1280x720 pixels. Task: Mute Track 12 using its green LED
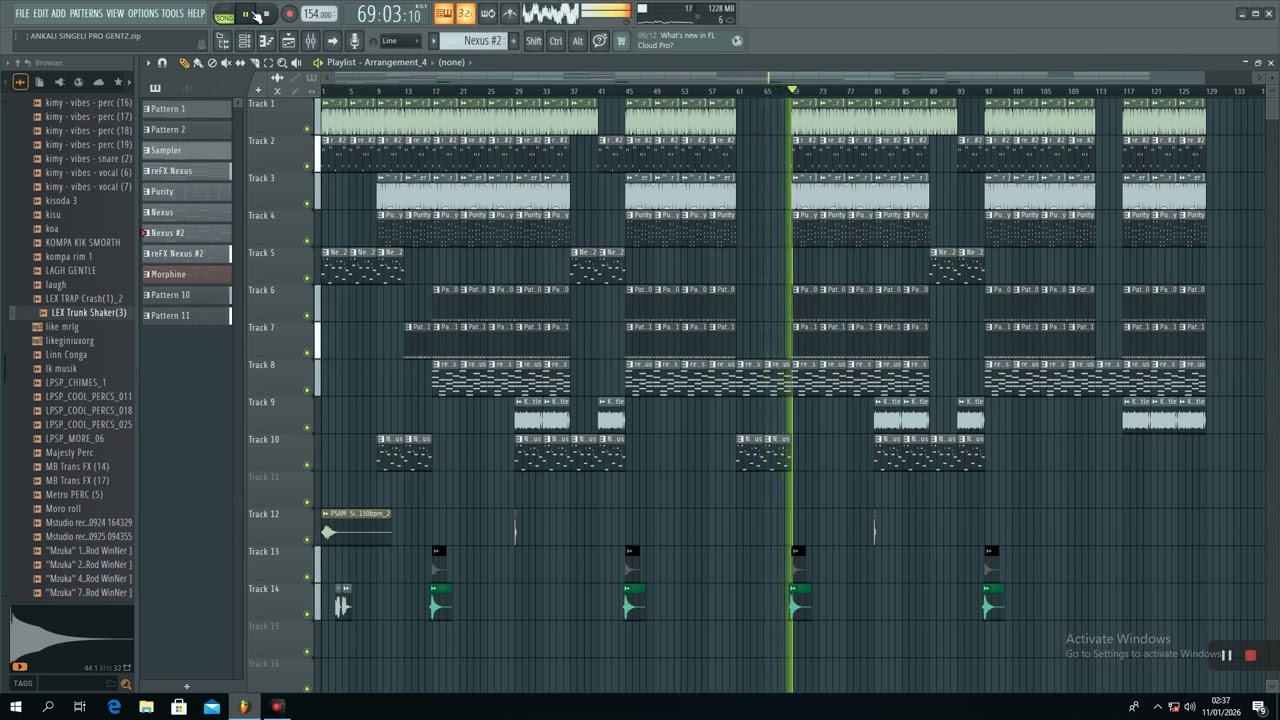pyautogui.click(x=307, y=540)
